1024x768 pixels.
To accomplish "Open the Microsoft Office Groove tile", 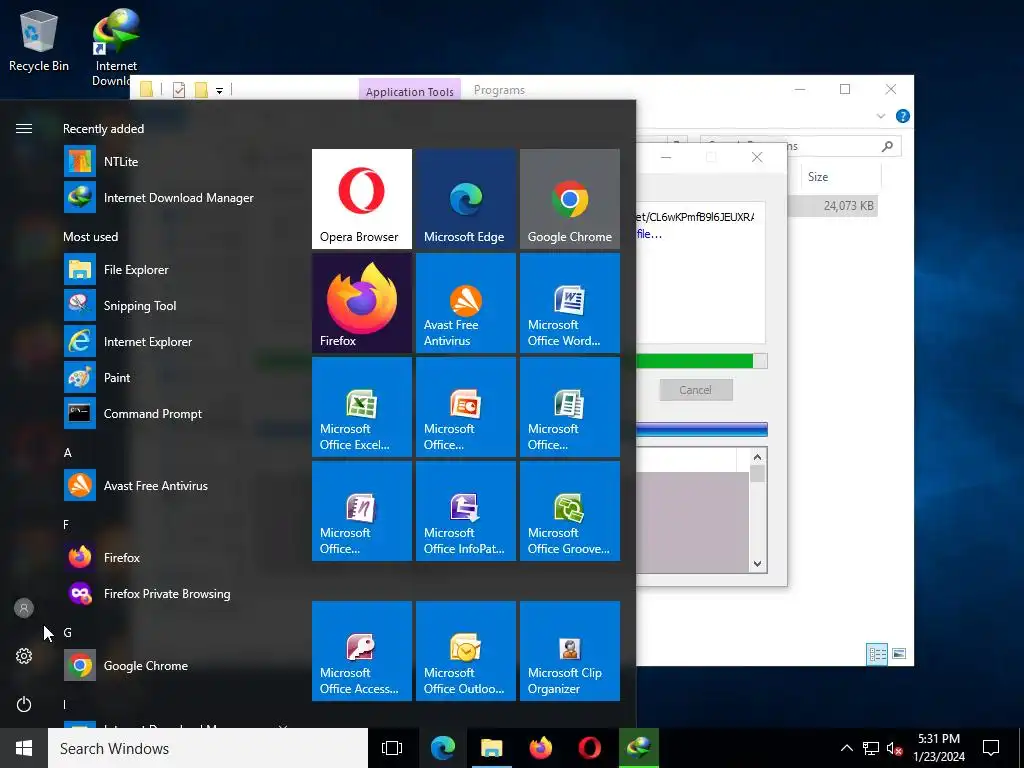I will click(569, 511).
